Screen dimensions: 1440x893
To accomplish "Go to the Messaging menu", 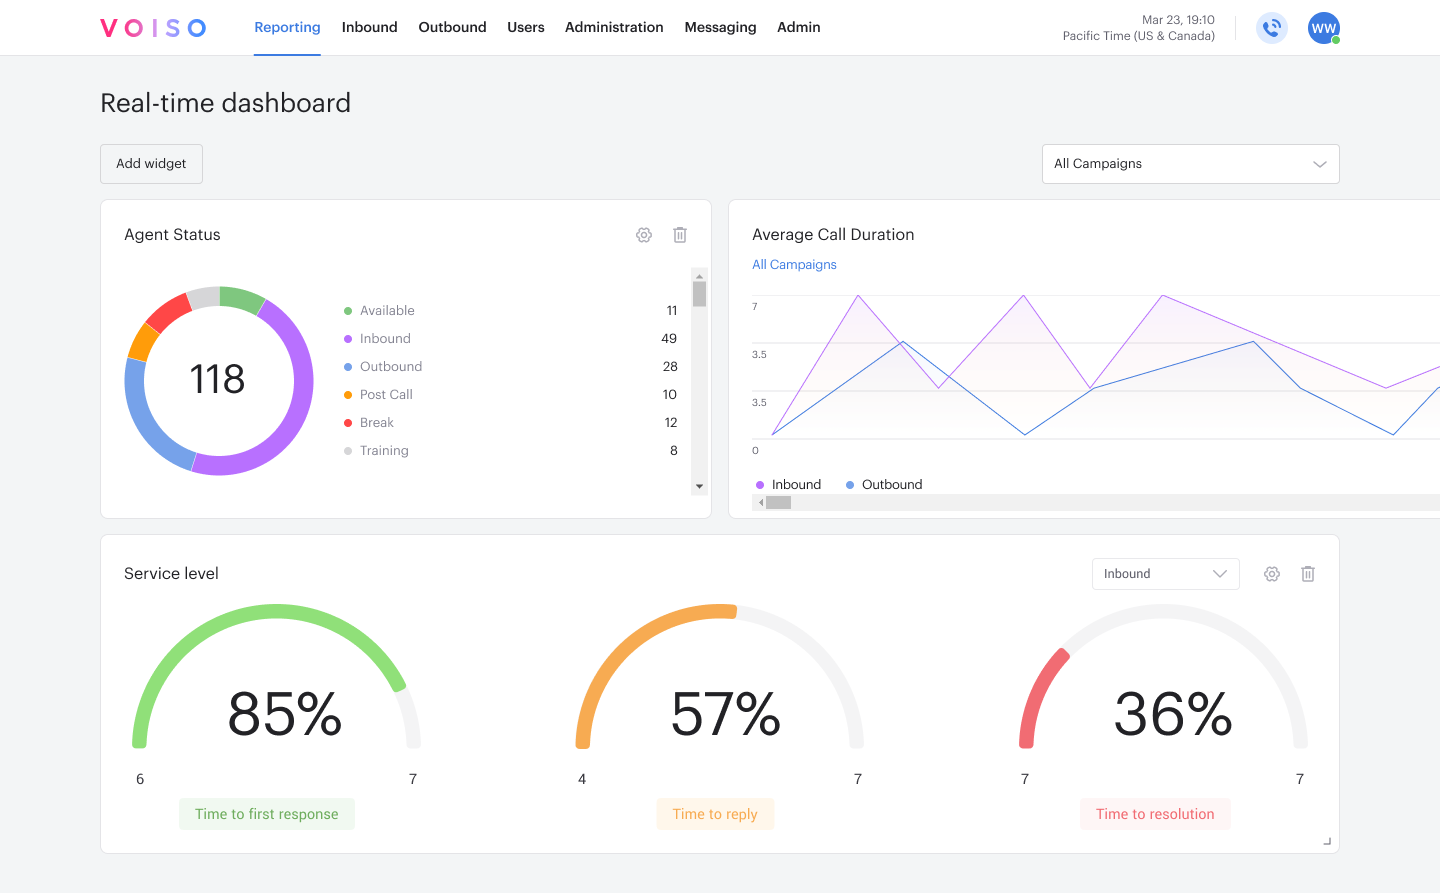I will (x=720, y=28).
